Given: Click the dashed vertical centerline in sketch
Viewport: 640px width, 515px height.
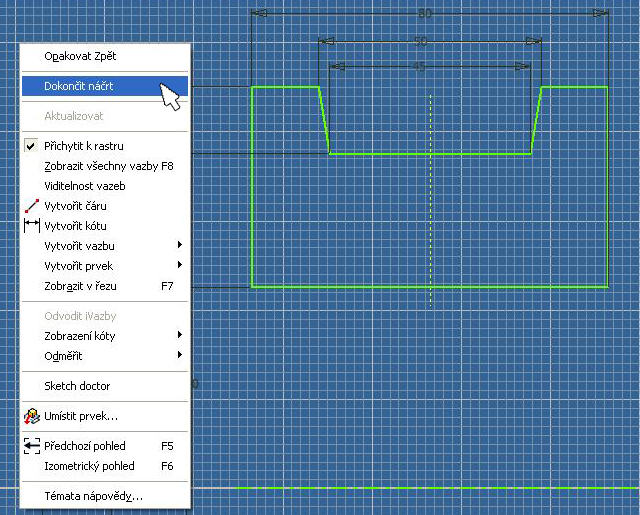Looking at the screenshot, I should (x=431, y=201).
